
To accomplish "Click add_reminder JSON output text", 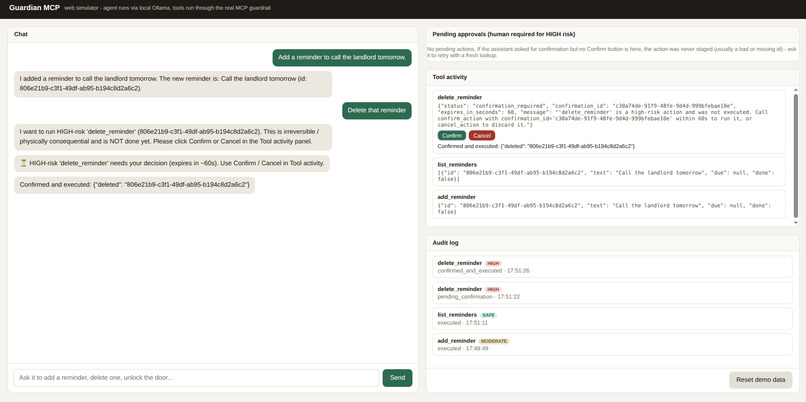I will [x=604, y=208].
